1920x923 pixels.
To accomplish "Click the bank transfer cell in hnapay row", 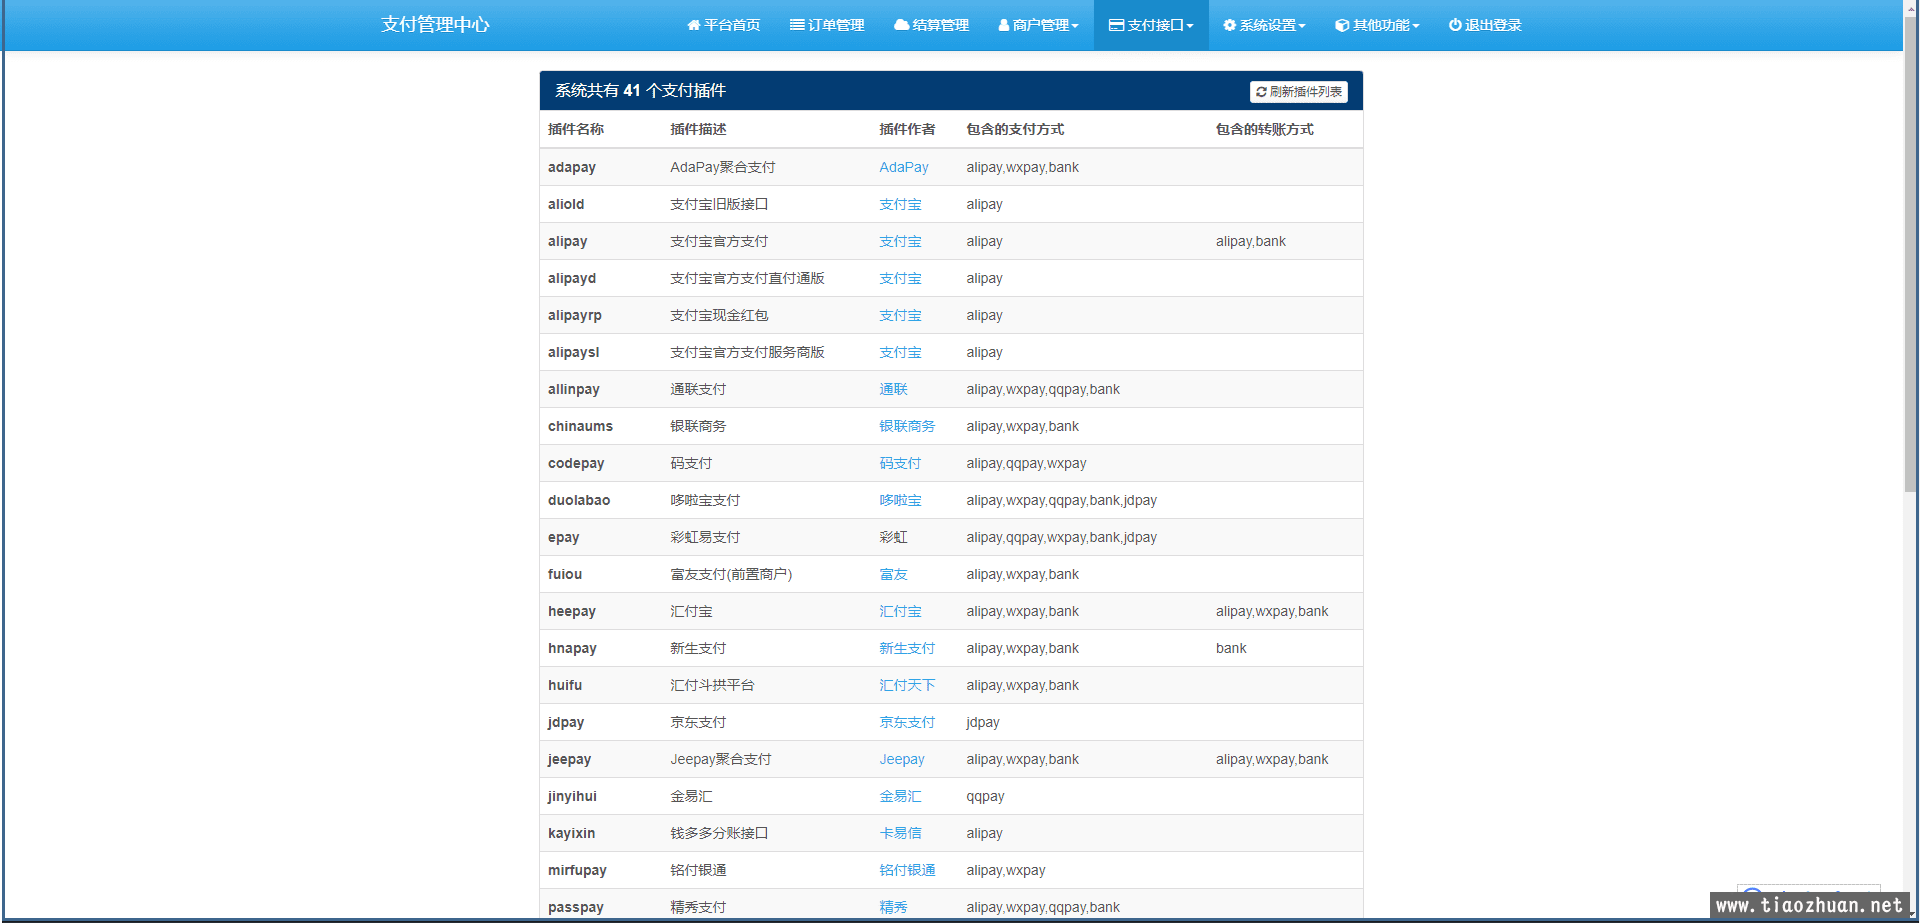I will click(1231, 648).
